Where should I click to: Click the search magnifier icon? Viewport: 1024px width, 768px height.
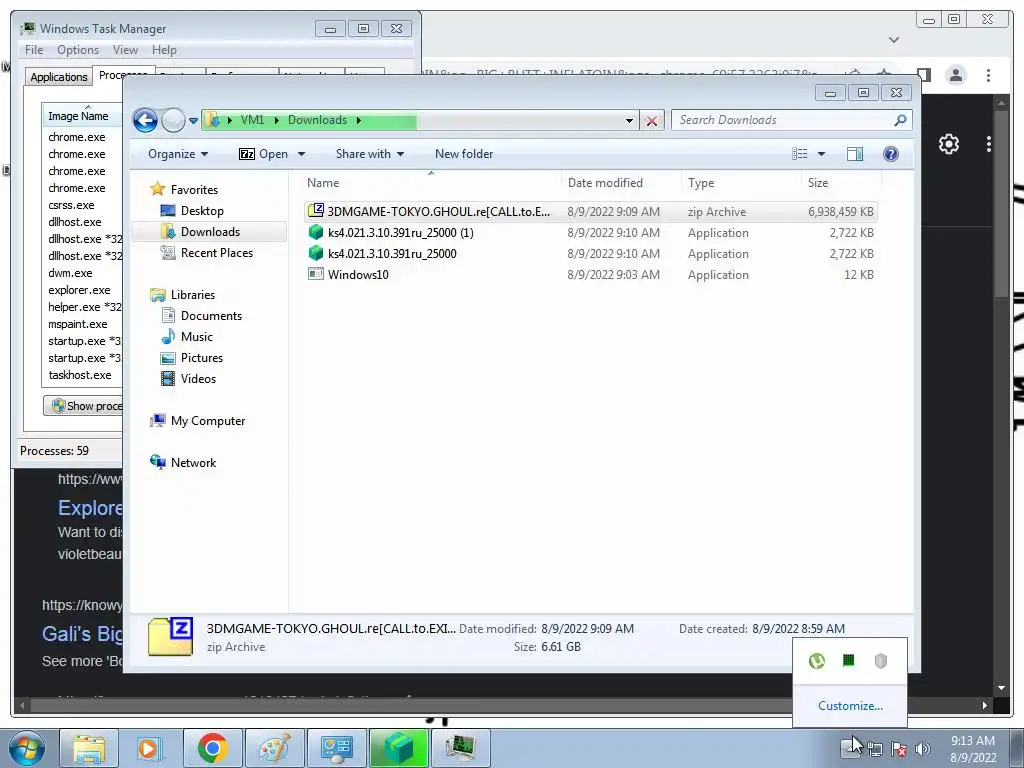point(901,120)
